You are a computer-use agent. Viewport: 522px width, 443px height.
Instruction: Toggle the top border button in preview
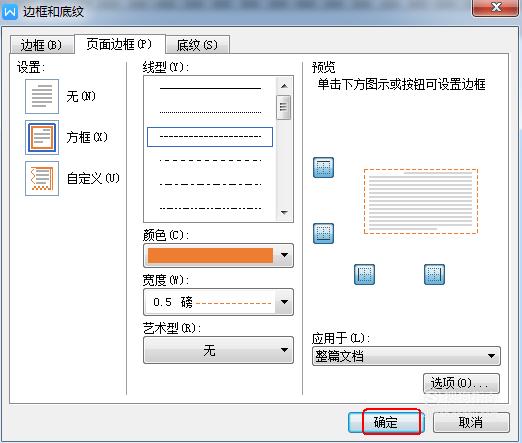[x=323, y=167]
